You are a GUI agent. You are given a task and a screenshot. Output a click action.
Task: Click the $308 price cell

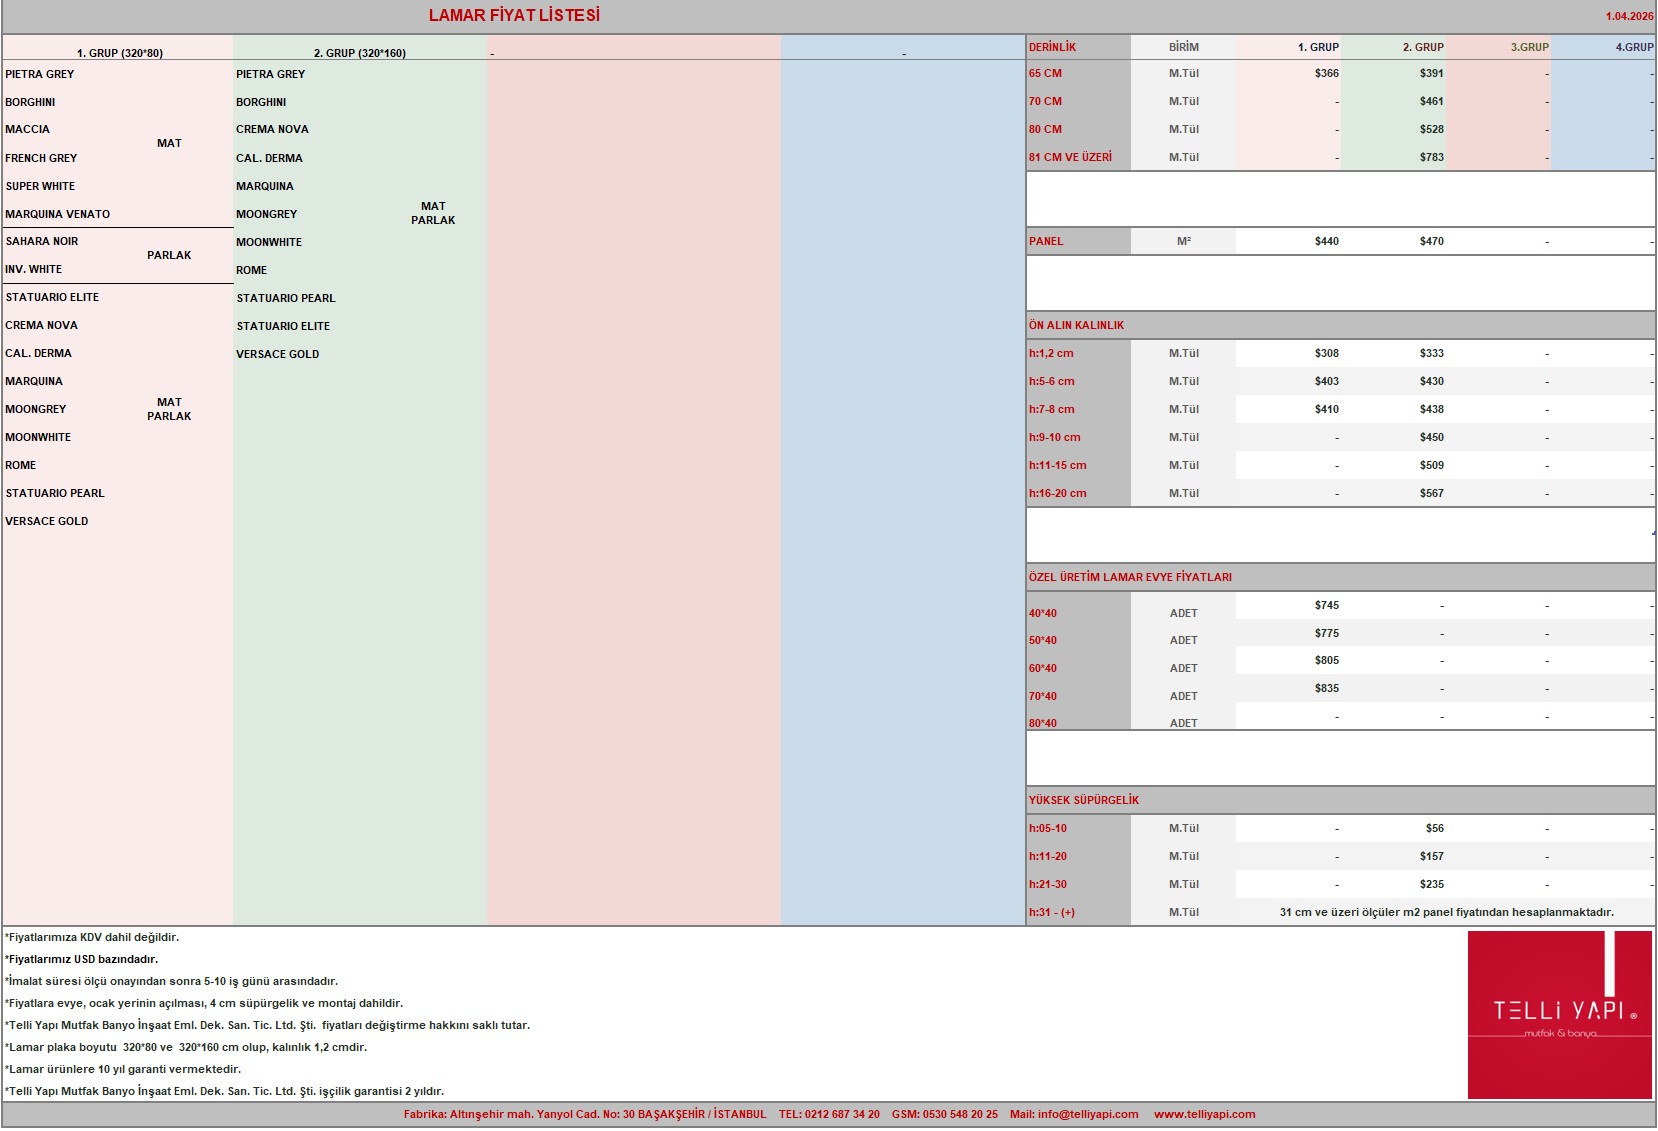(1327, 353)
